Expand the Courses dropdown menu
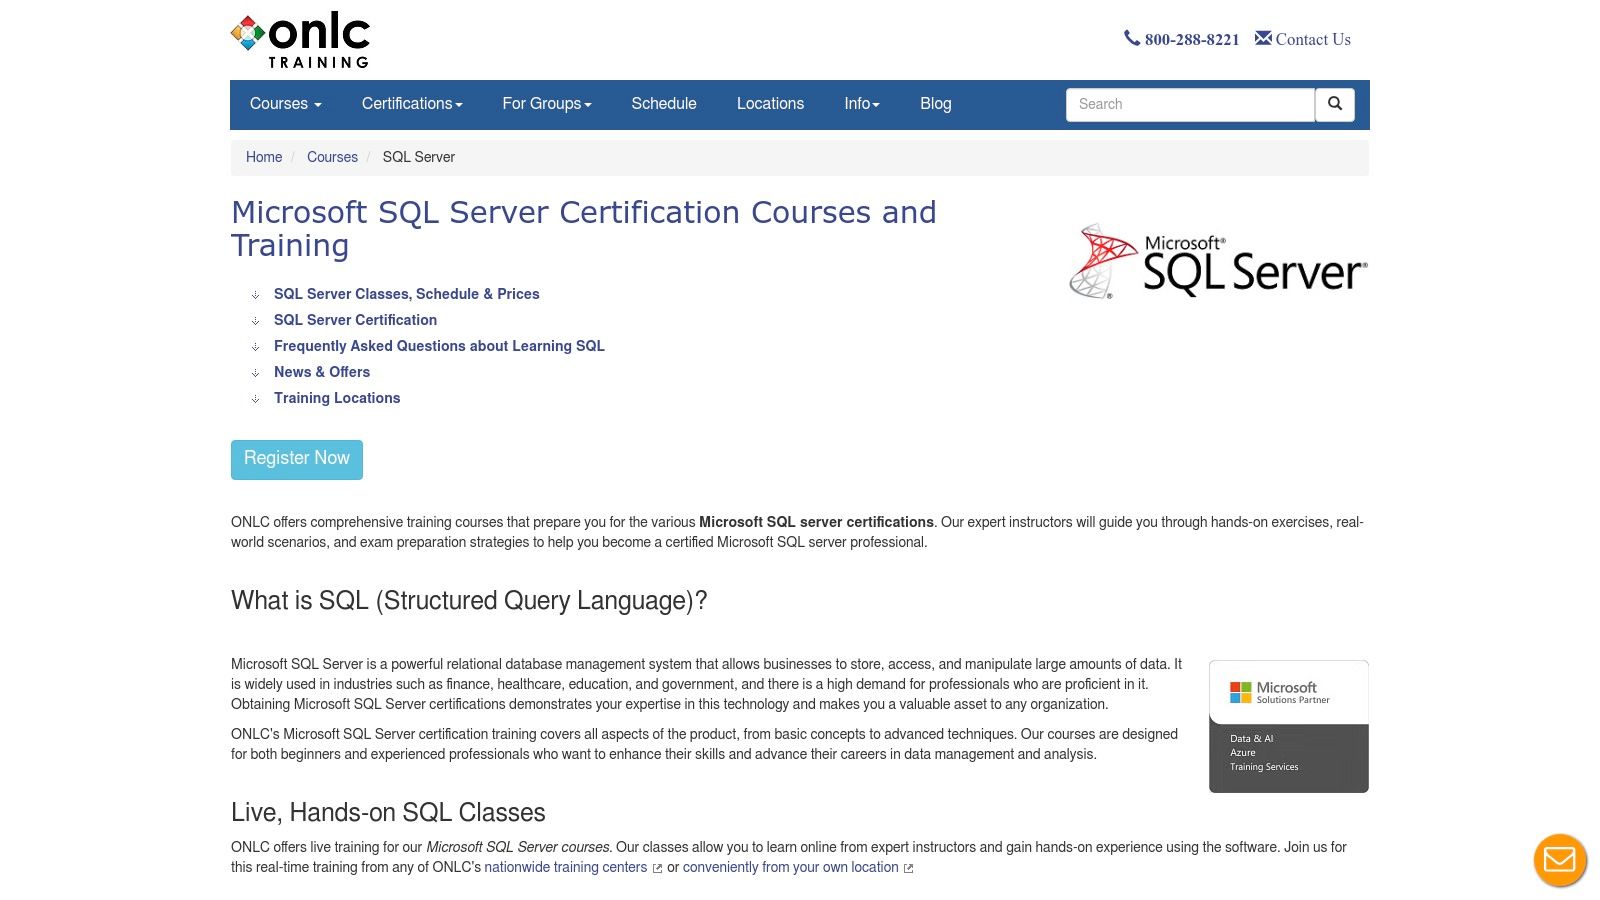This screenshot has height=900, width=1600. point(286,104)
